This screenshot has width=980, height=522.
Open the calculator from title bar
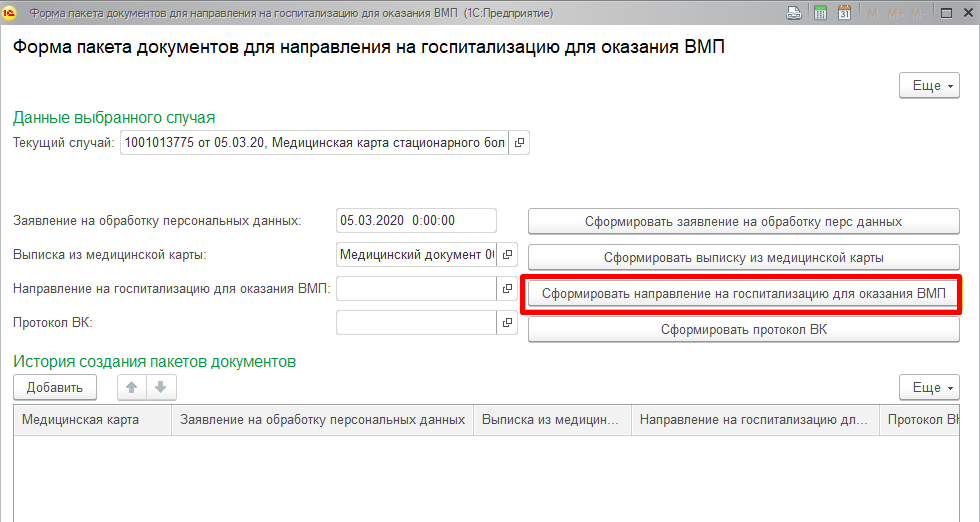click(820, 13)
